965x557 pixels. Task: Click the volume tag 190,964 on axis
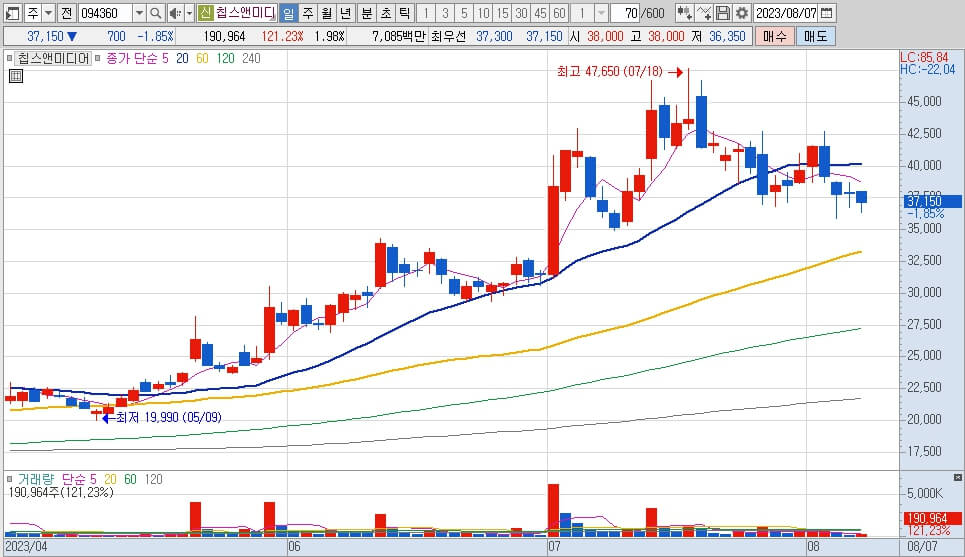pyautogui.click(x=932, y=518)
